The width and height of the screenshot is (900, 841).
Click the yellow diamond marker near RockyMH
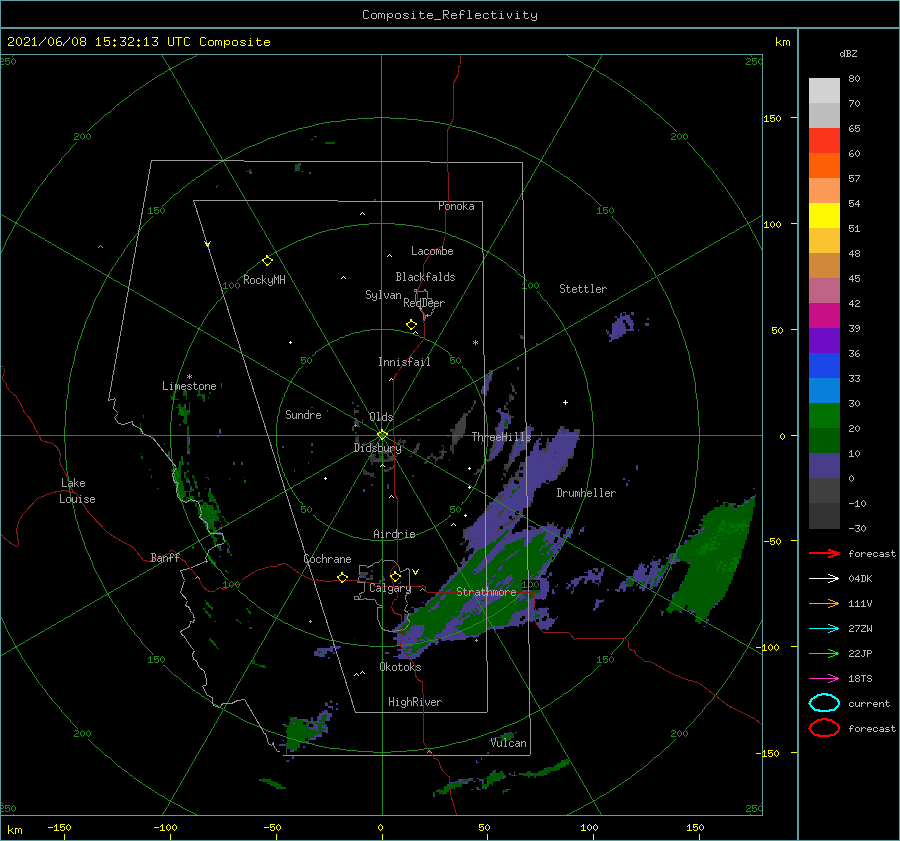267,261
